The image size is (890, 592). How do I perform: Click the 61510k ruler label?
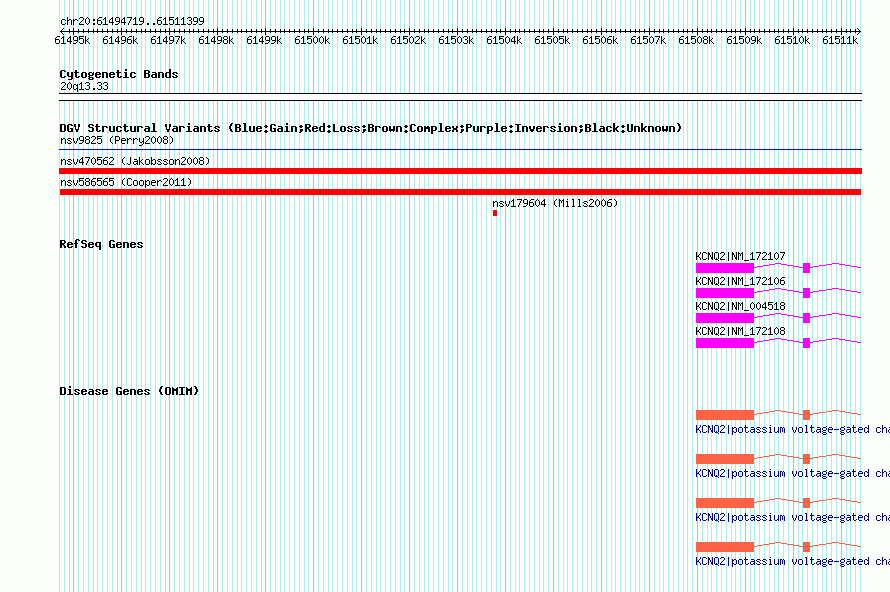click(x=792, y=40)
